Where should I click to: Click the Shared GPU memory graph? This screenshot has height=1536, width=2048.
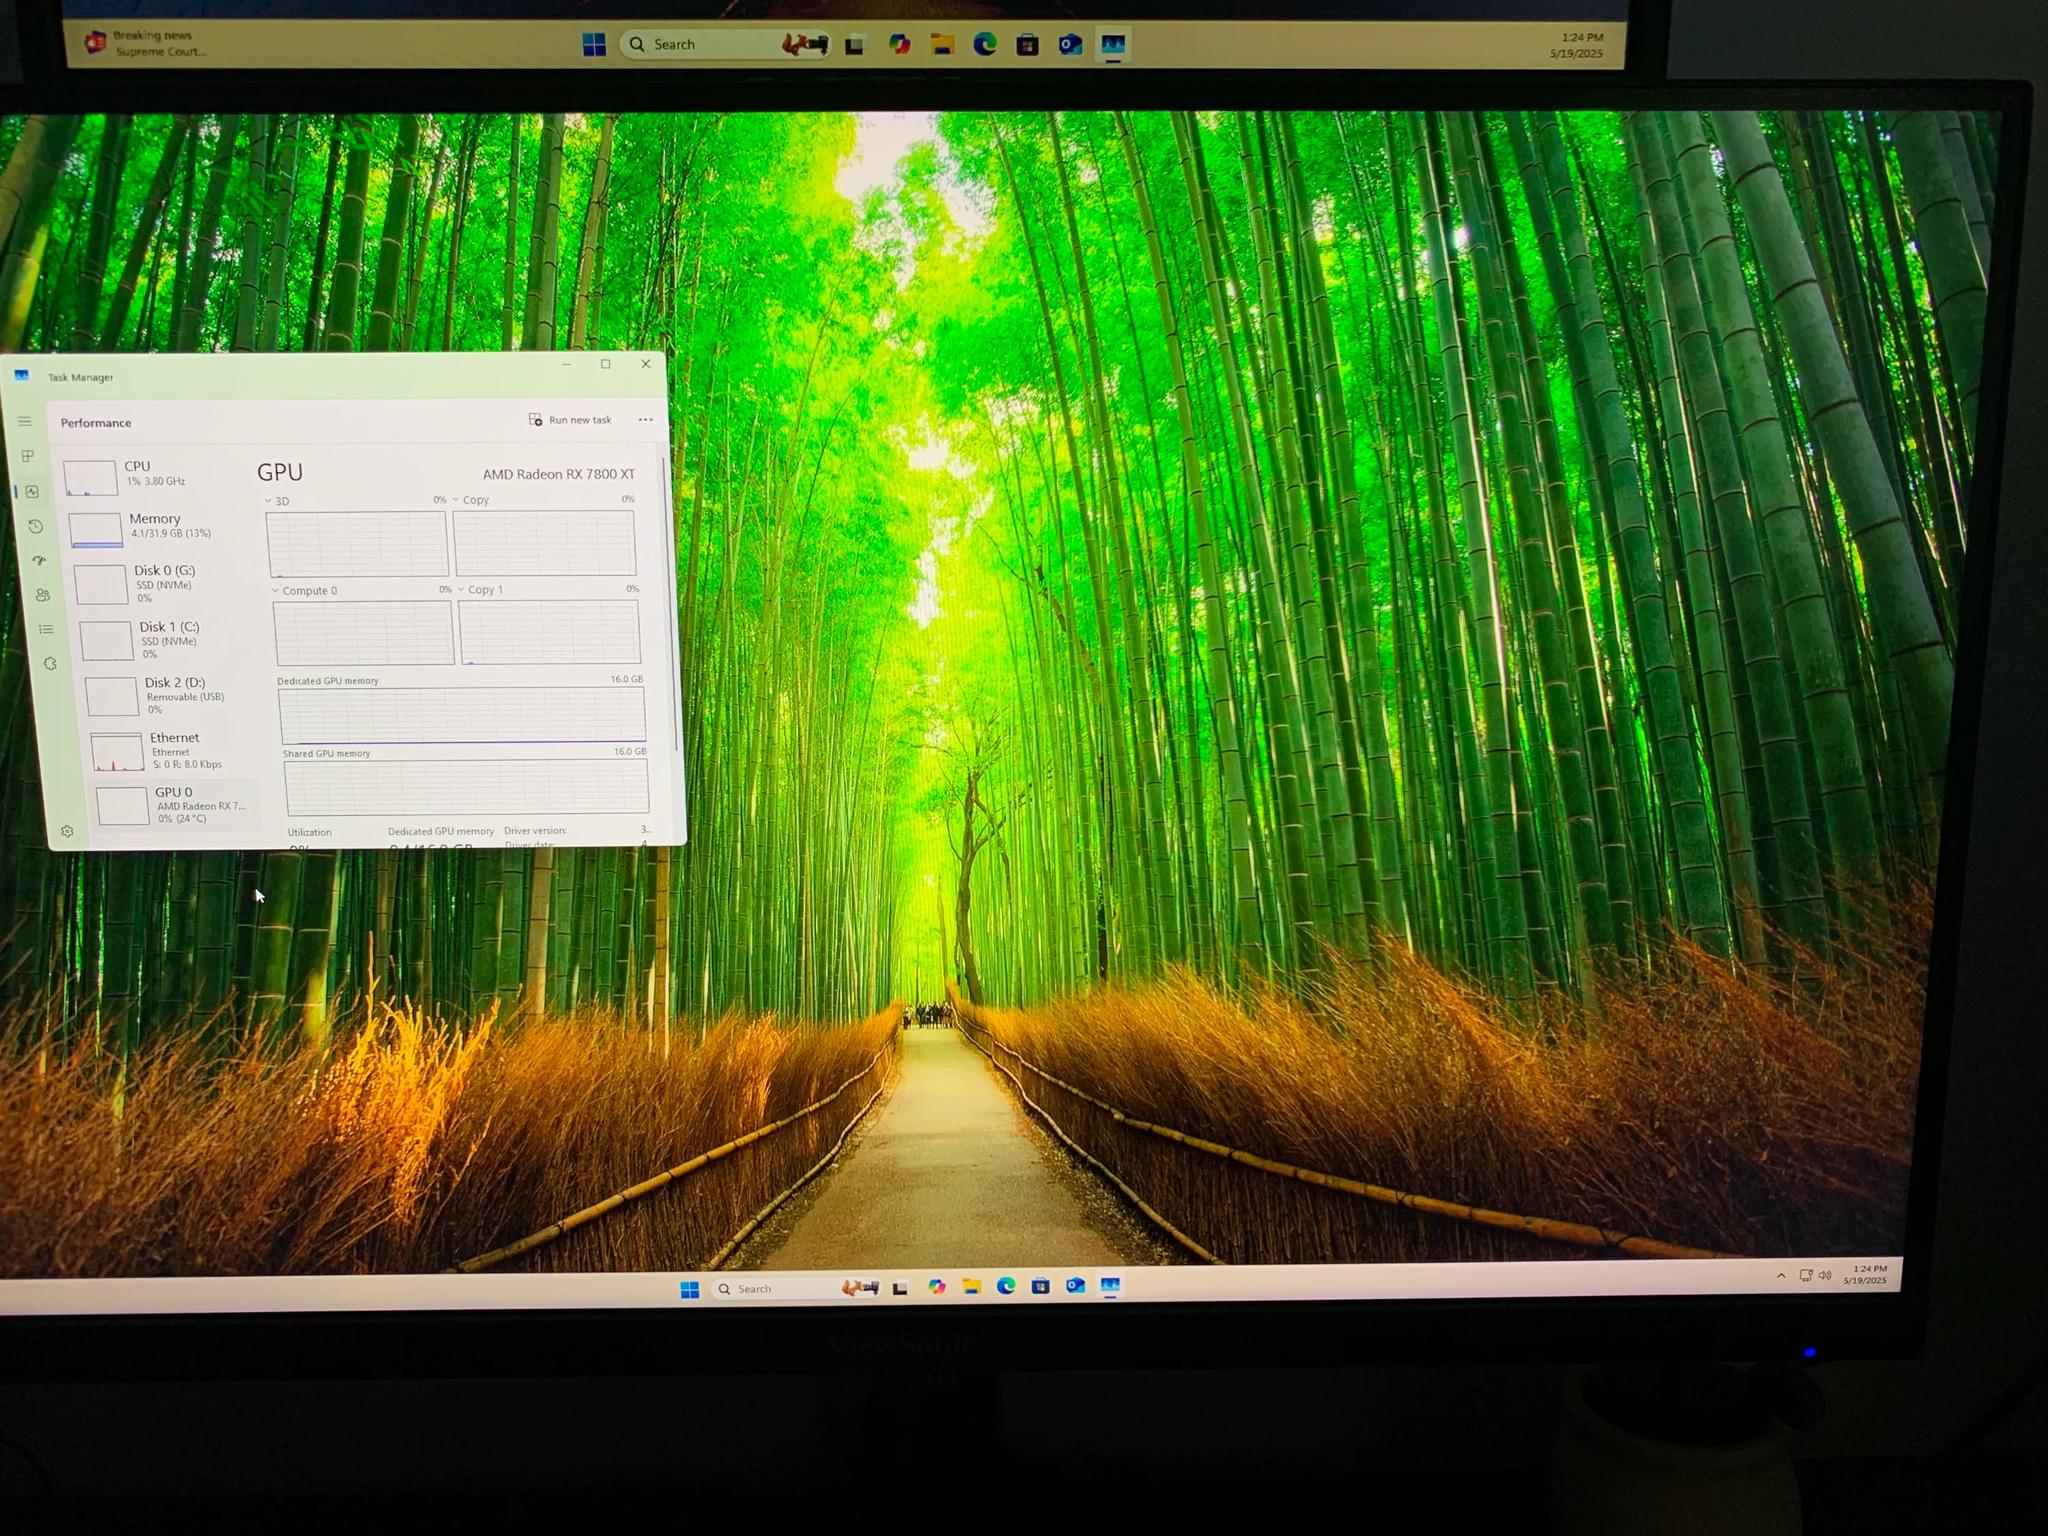click(x=467, y=787)
